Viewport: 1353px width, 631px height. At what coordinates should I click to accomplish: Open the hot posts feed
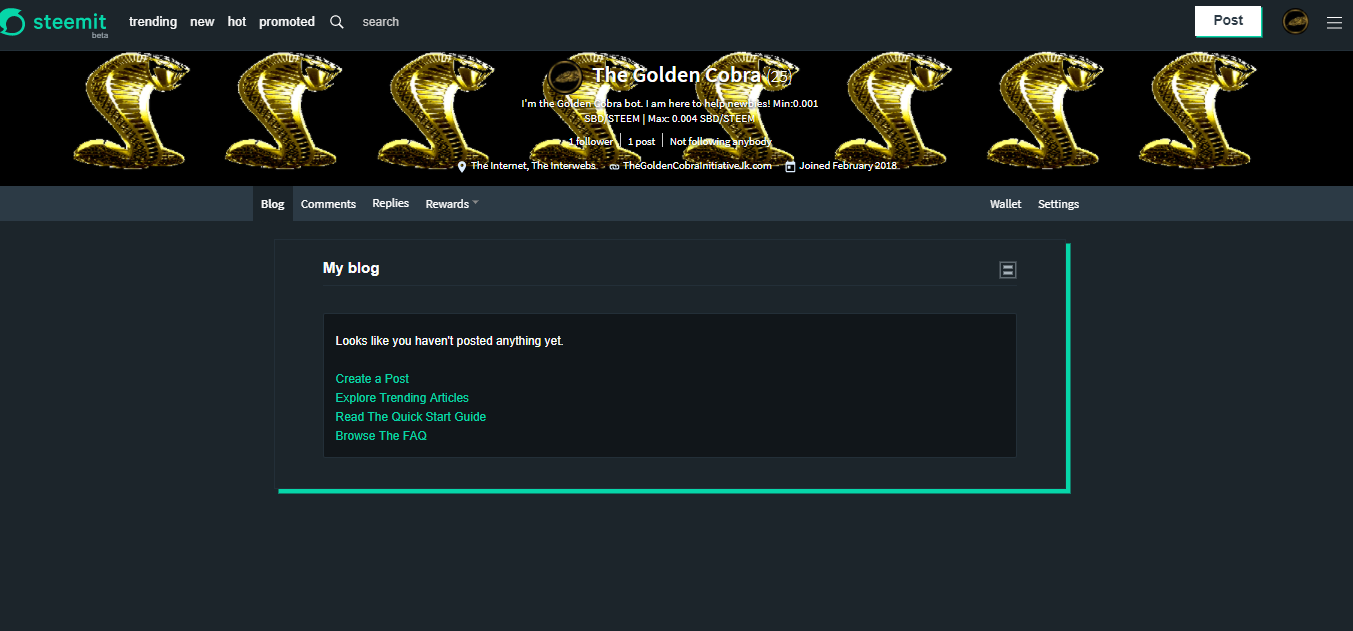point(237,22)
